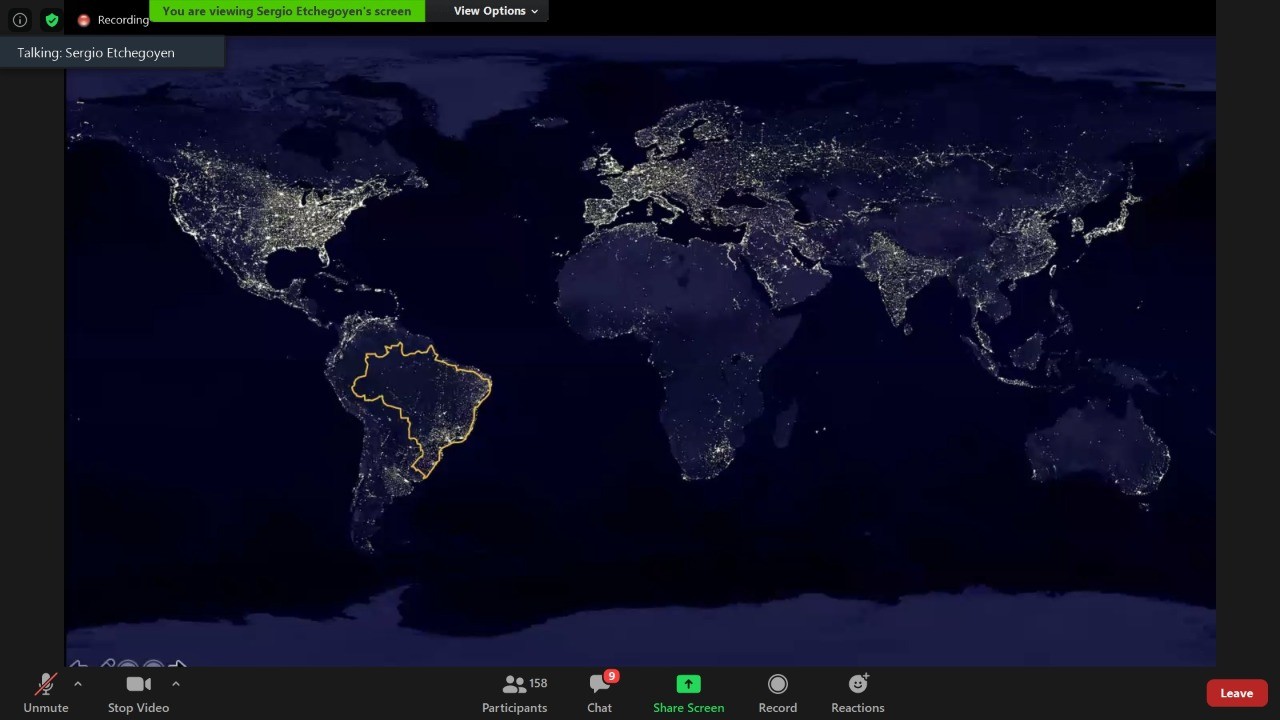The width and height of the screenshot is (1280, 720).
Task: Expand audio options arrow beside Unmute
Action: click(78, 684)
